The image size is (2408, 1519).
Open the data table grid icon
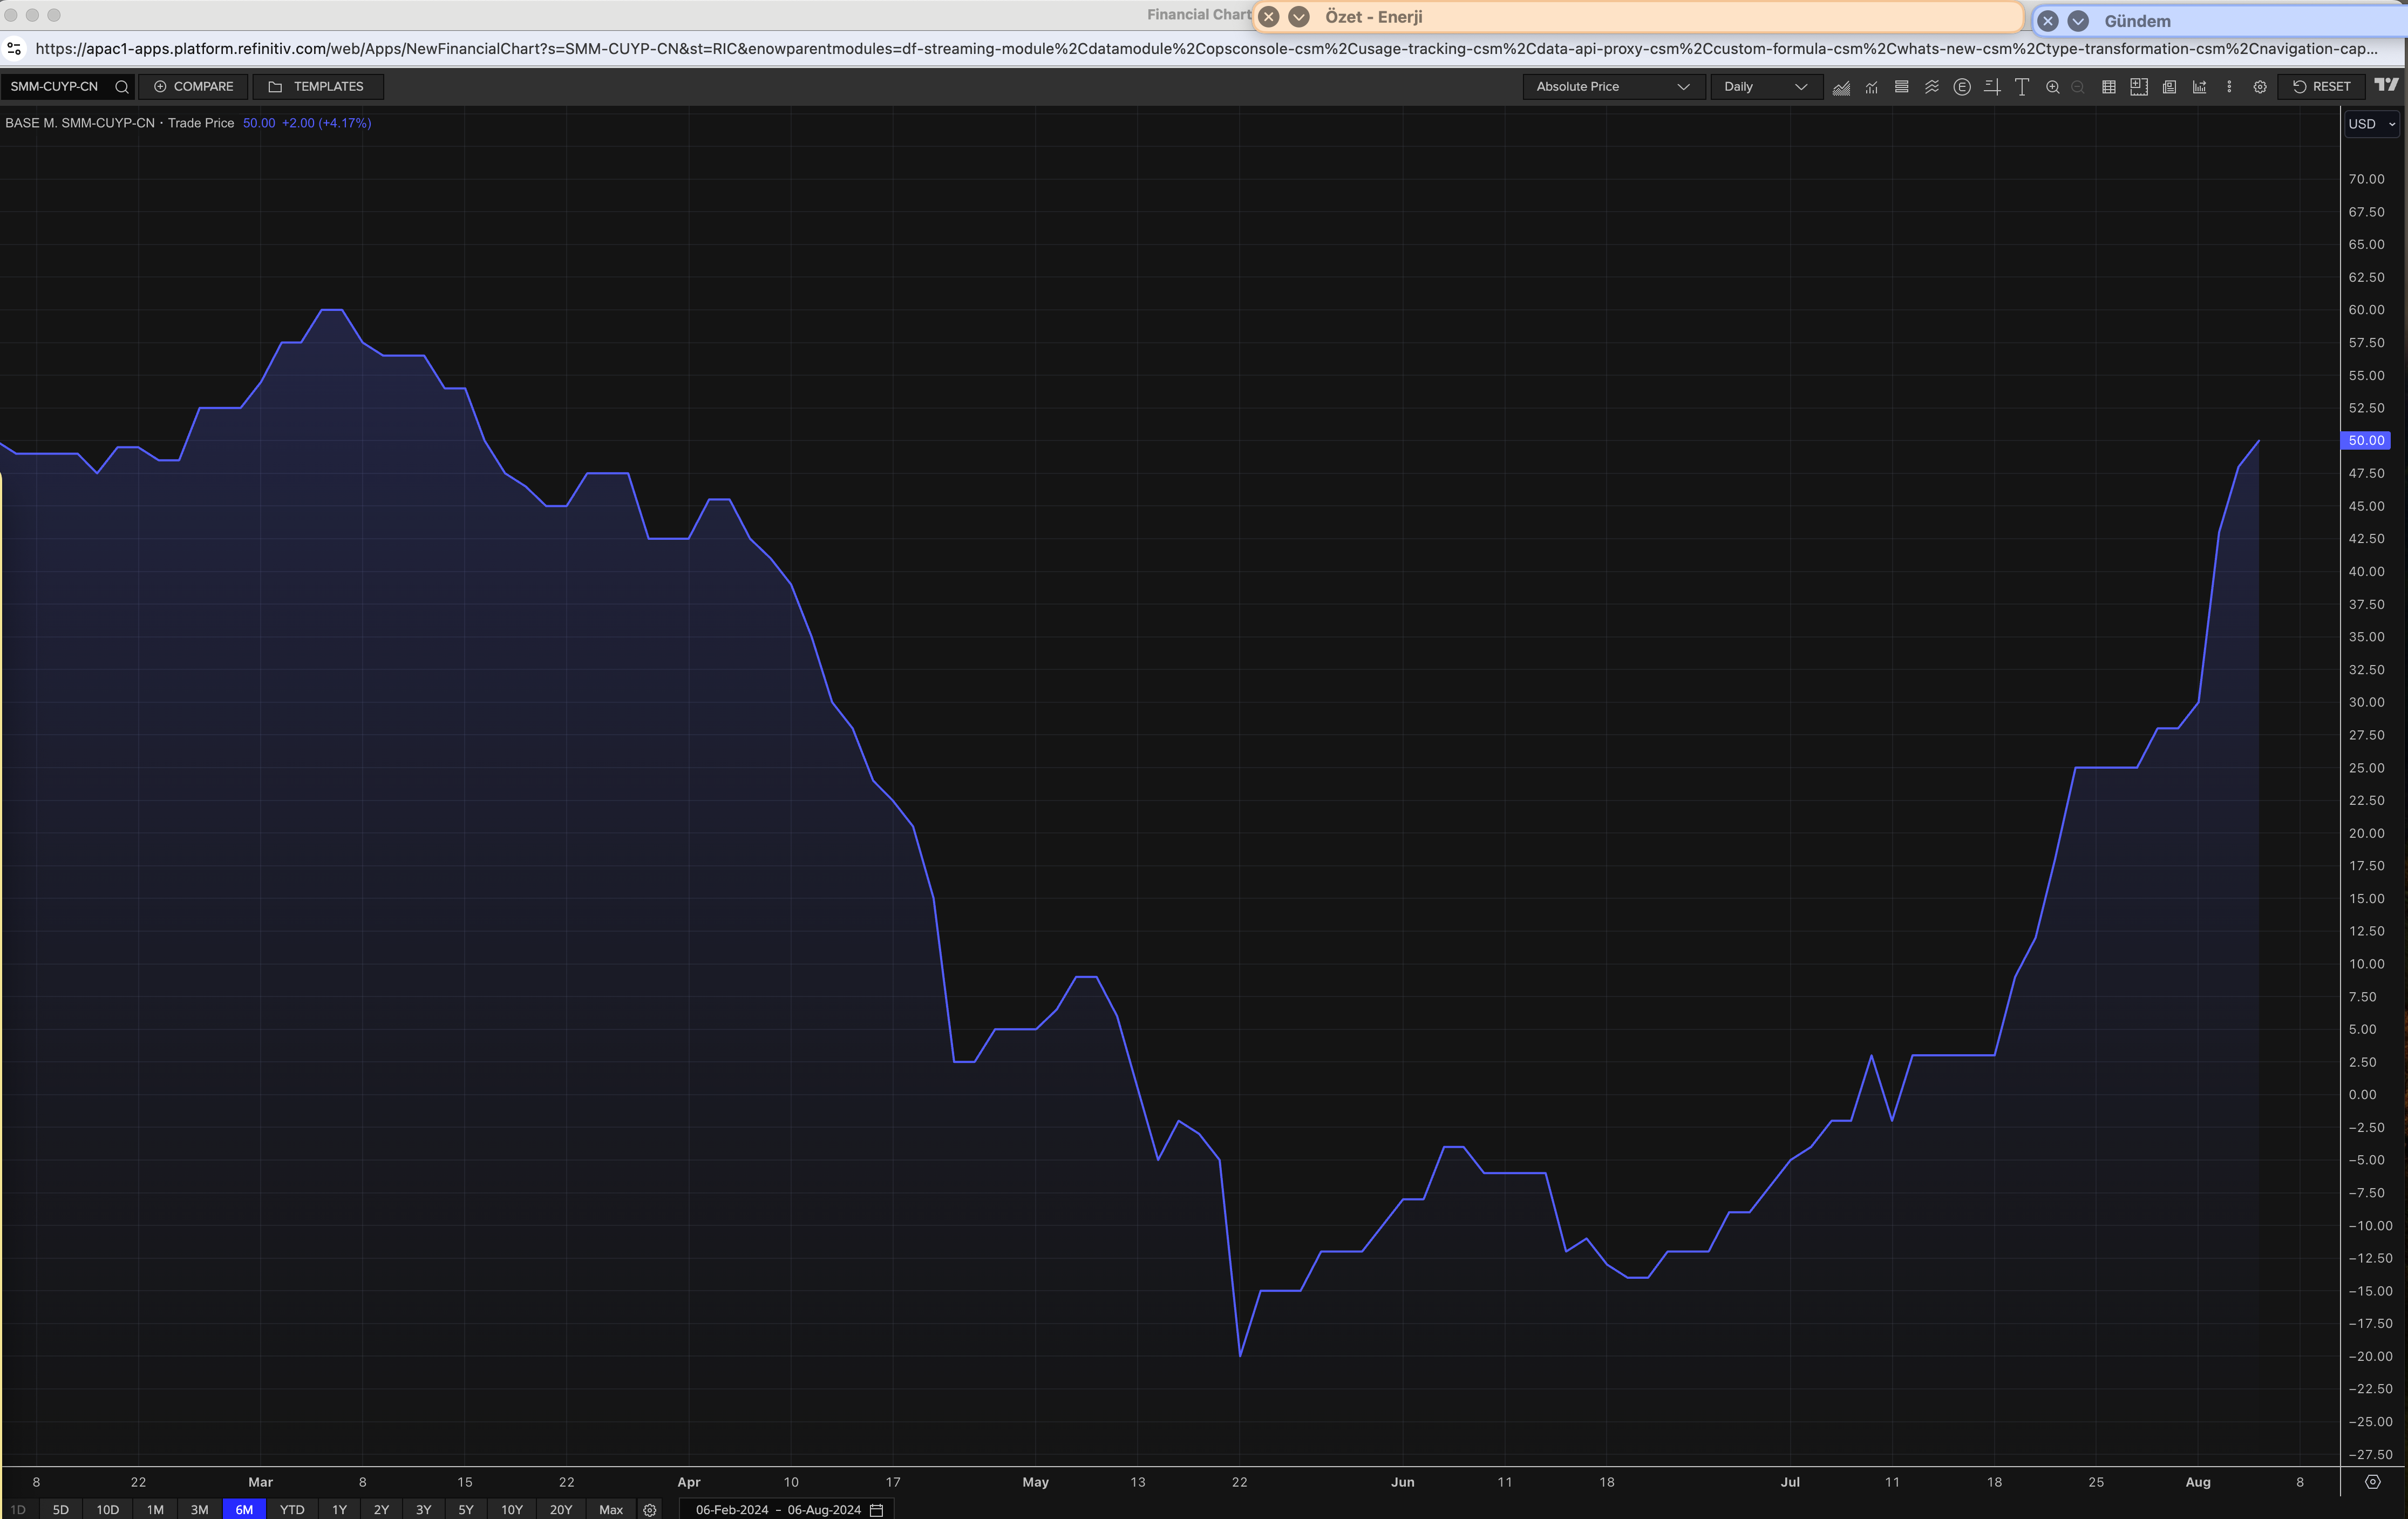2108,87
